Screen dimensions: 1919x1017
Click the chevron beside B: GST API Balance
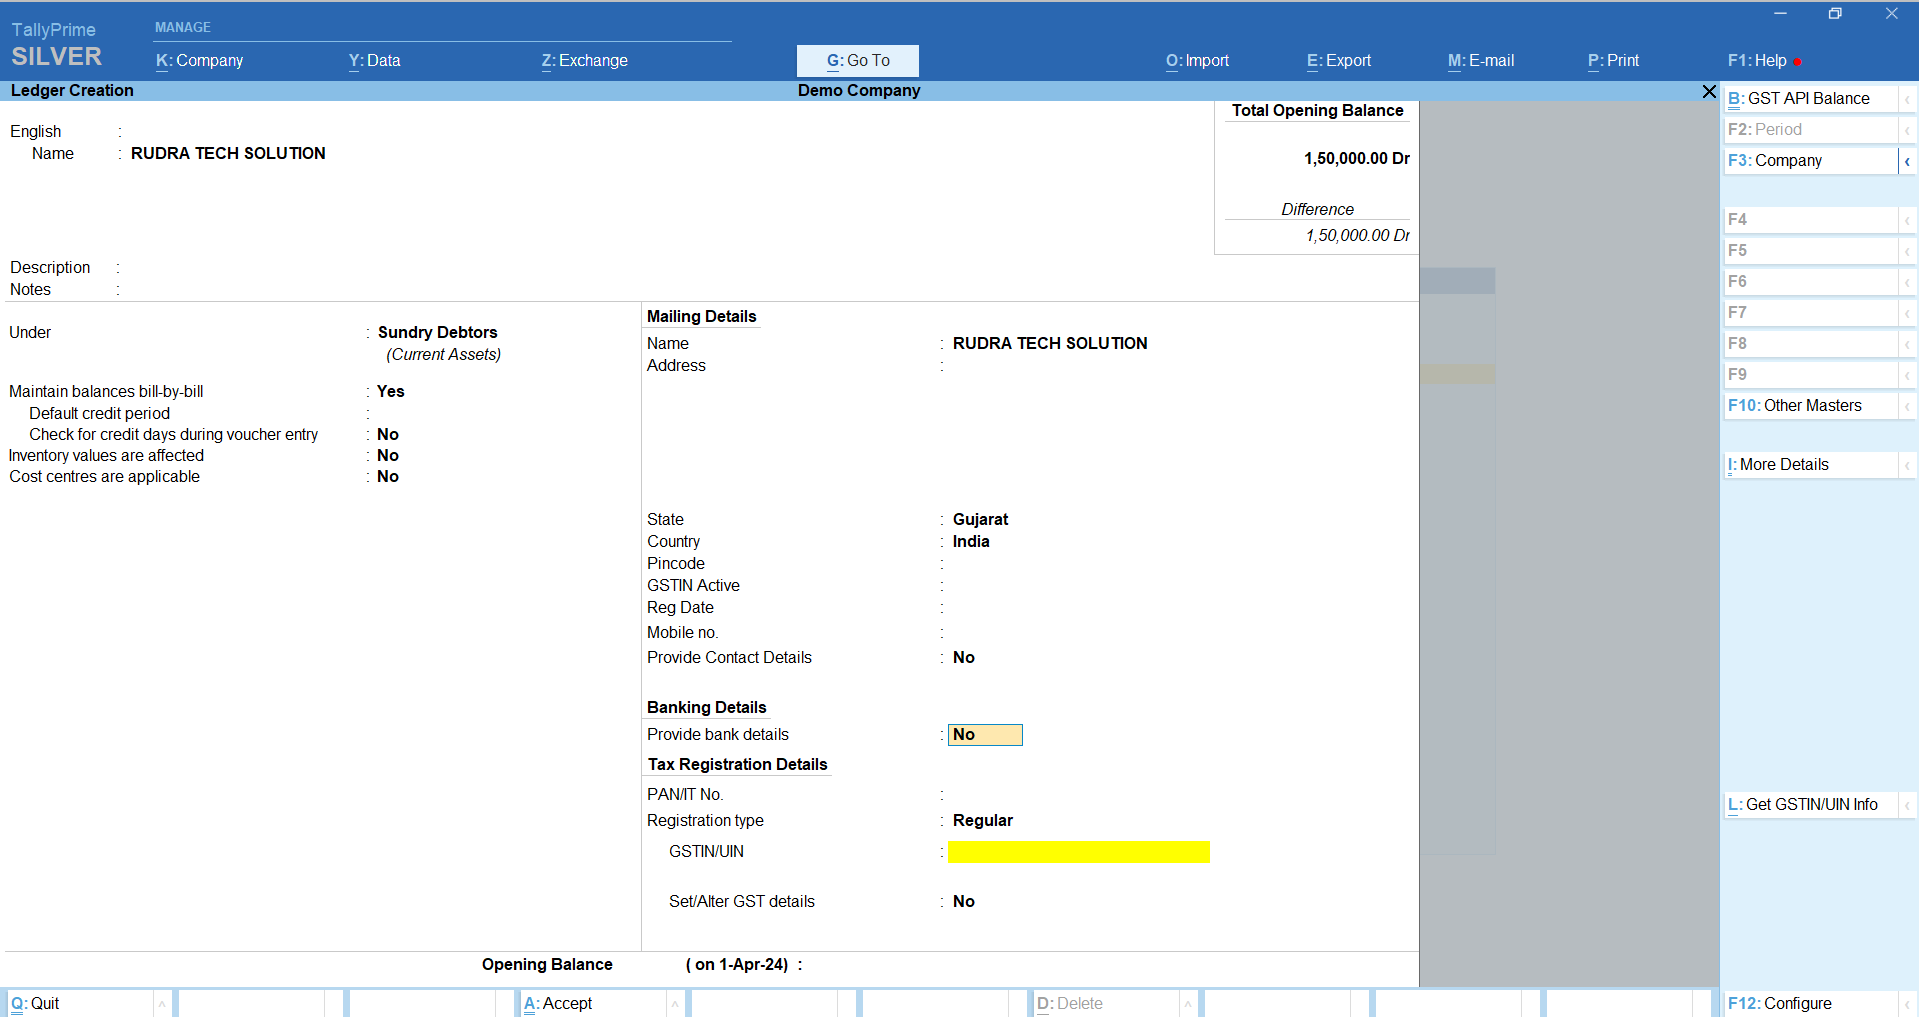coord(1907,99)
